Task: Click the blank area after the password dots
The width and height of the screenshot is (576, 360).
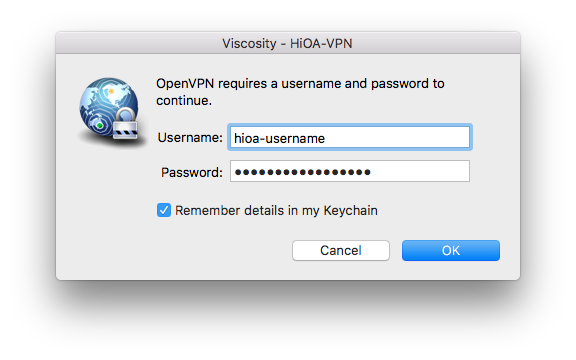Action: 420,171
